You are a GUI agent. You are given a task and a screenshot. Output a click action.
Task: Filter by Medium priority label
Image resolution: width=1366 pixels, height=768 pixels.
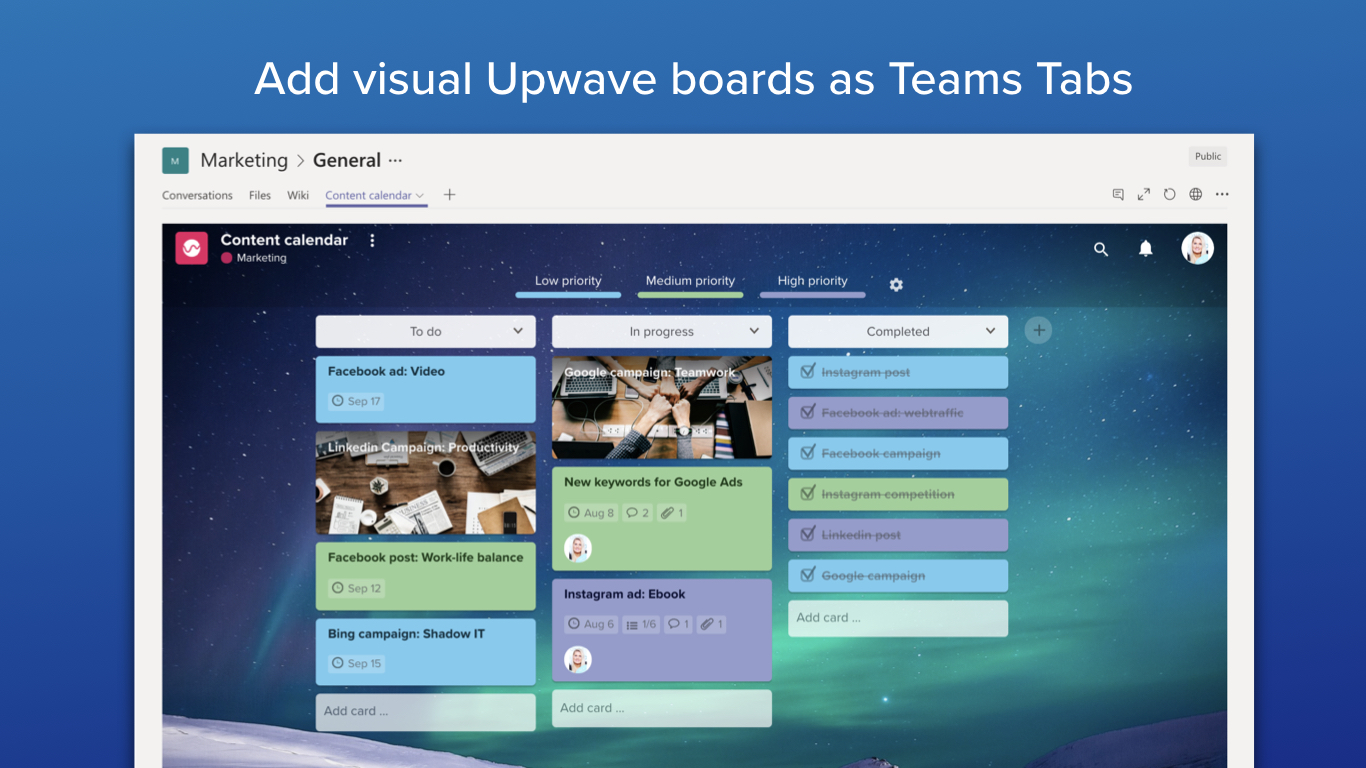pos(690,284)
